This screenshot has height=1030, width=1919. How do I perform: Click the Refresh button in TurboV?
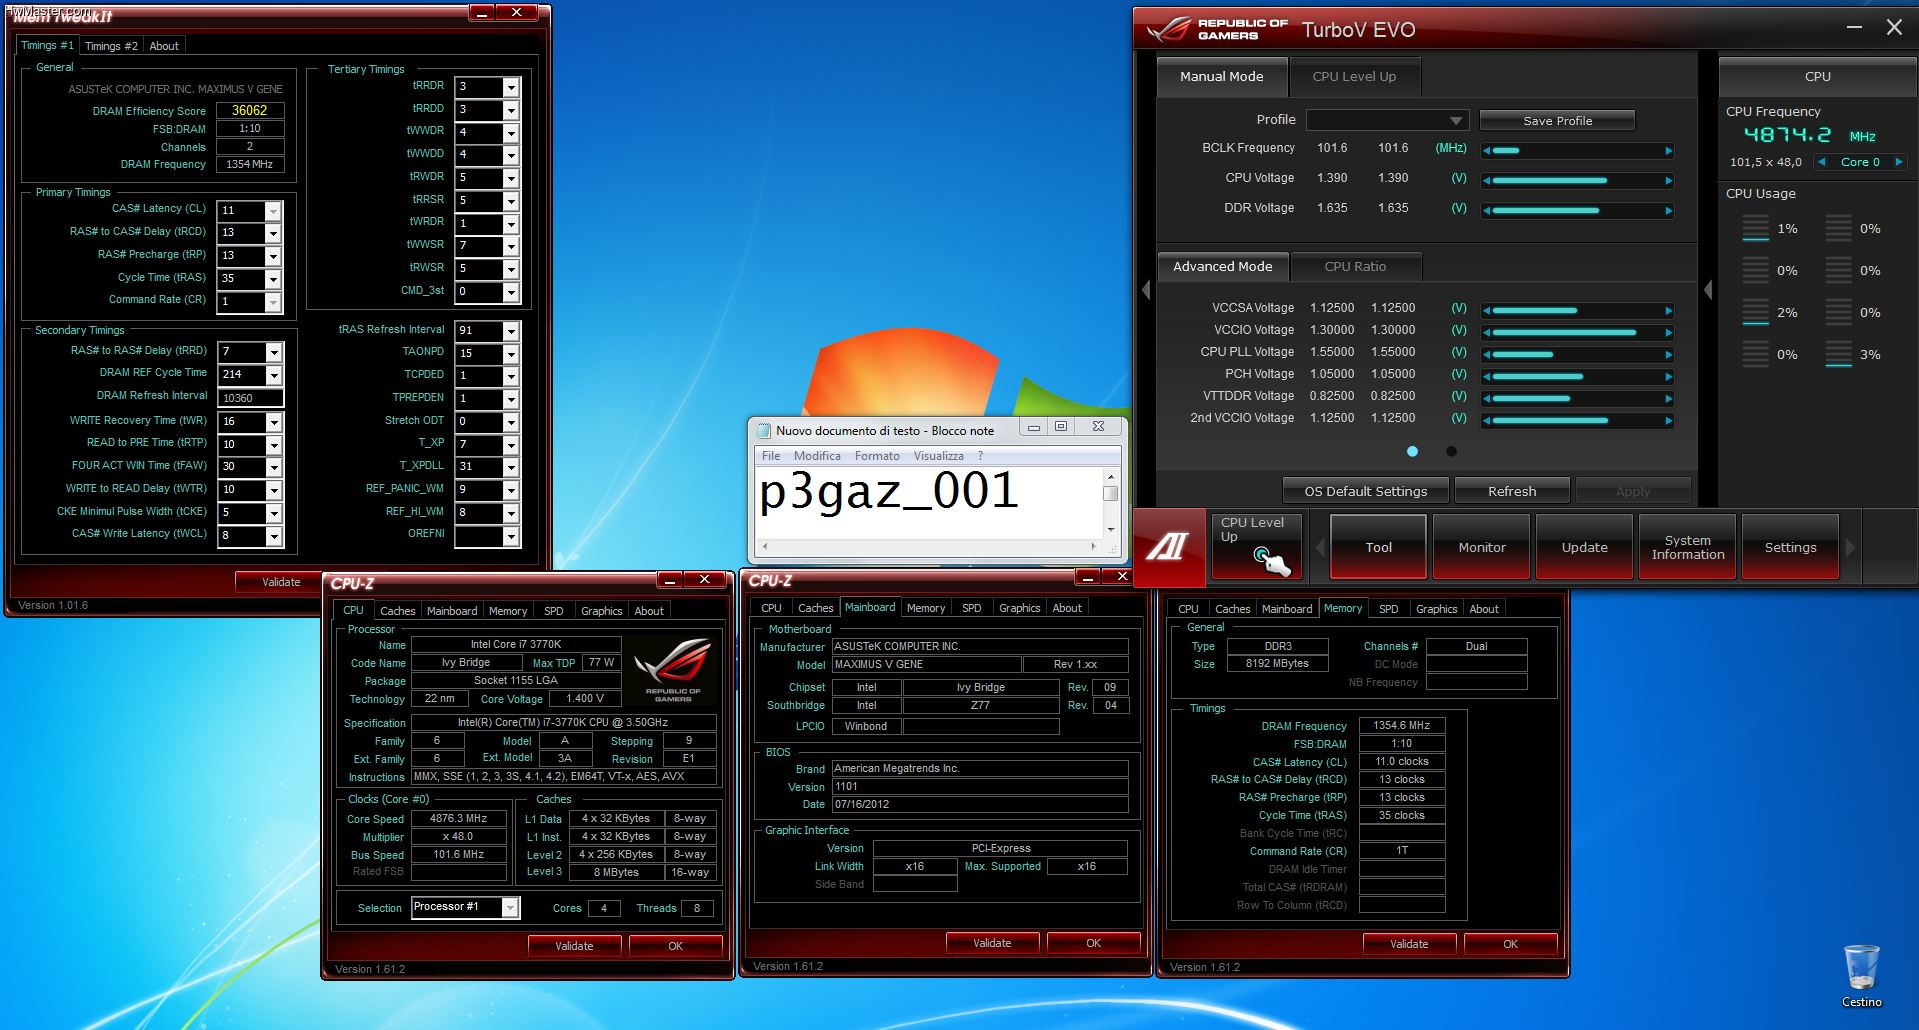click(1511, 491)
